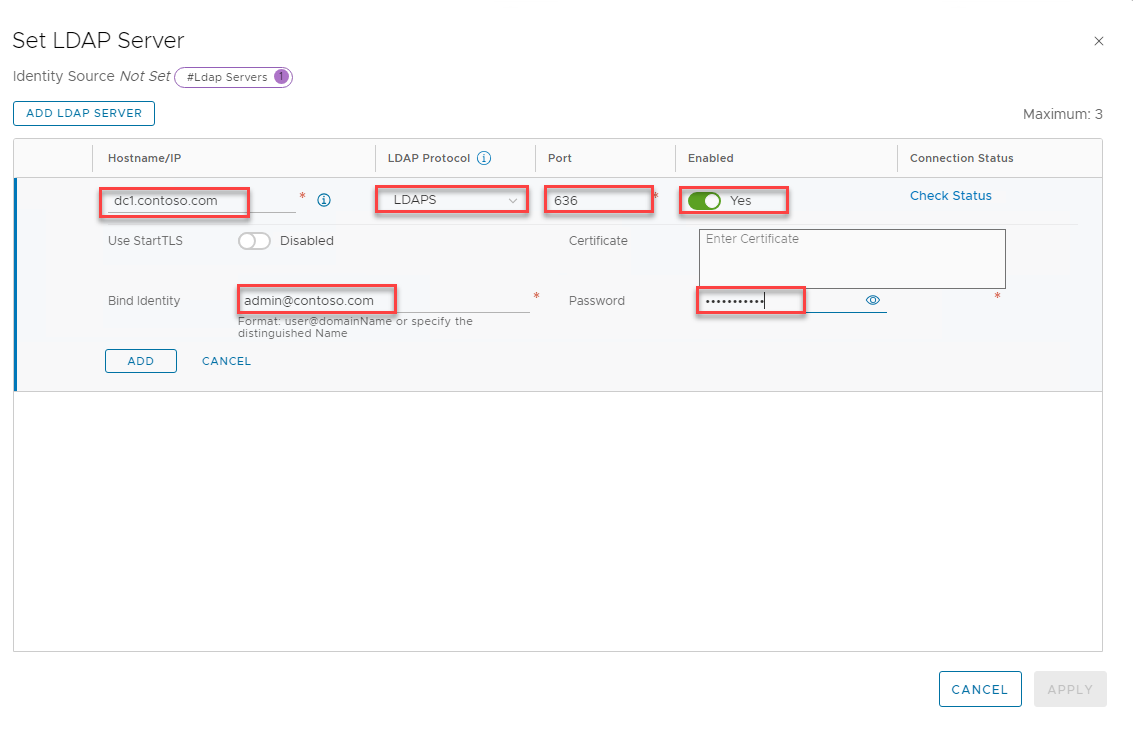Show the password using the eye icon
This screenshot has height=734, width=1133.
872,300
